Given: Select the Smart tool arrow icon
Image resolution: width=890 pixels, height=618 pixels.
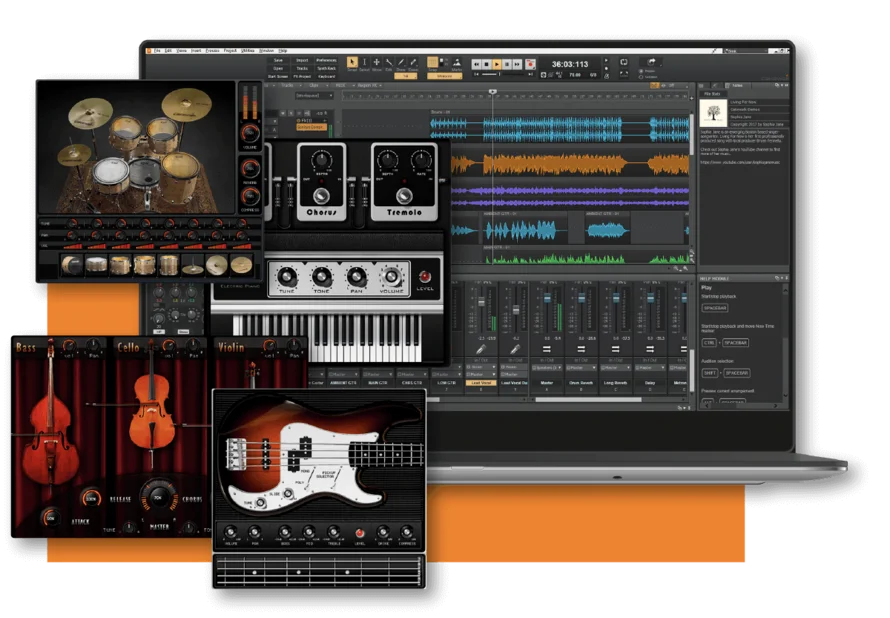Looking at the screenshot, I should [352, 63].
